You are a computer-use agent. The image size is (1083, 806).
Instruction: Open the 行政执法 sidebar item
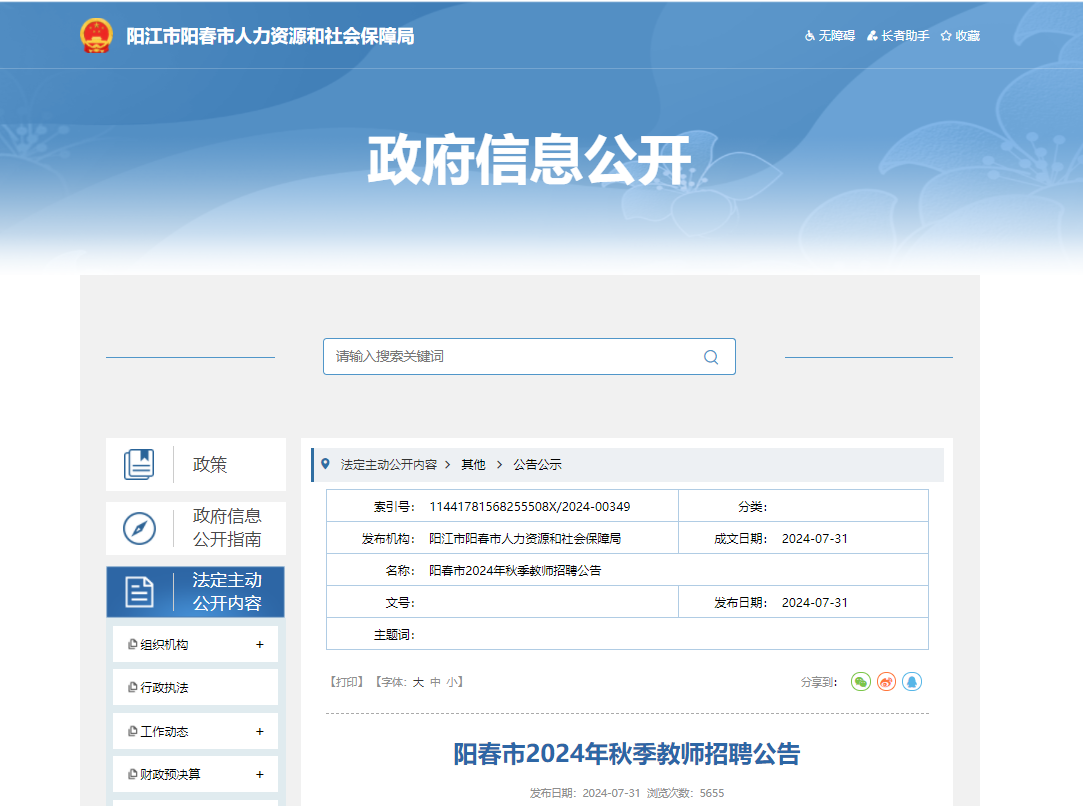(165, 688)
